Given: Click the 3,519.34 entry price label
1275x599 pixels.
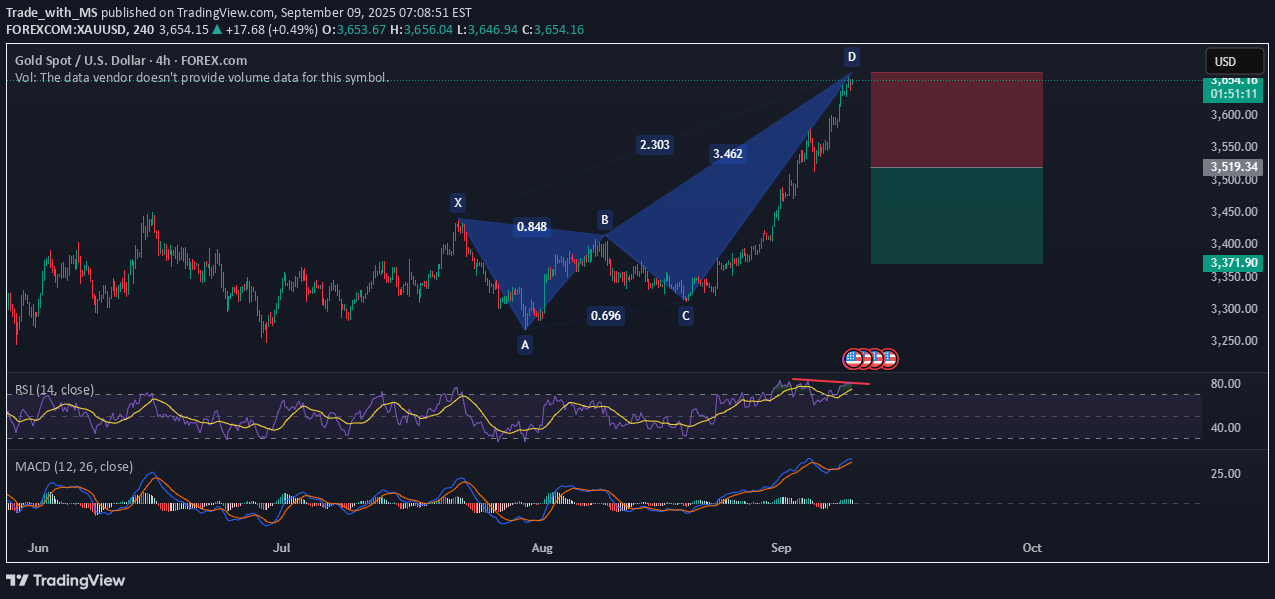Looking at the screenshot, I should point(1231,167).
